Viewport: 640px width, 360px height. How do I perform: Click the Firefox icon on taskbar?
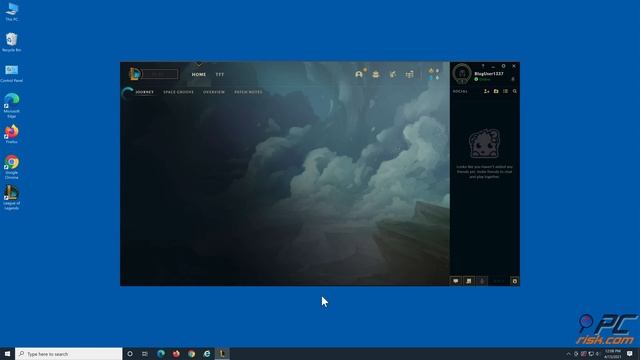pyautogui.click(x=176, y=354)
